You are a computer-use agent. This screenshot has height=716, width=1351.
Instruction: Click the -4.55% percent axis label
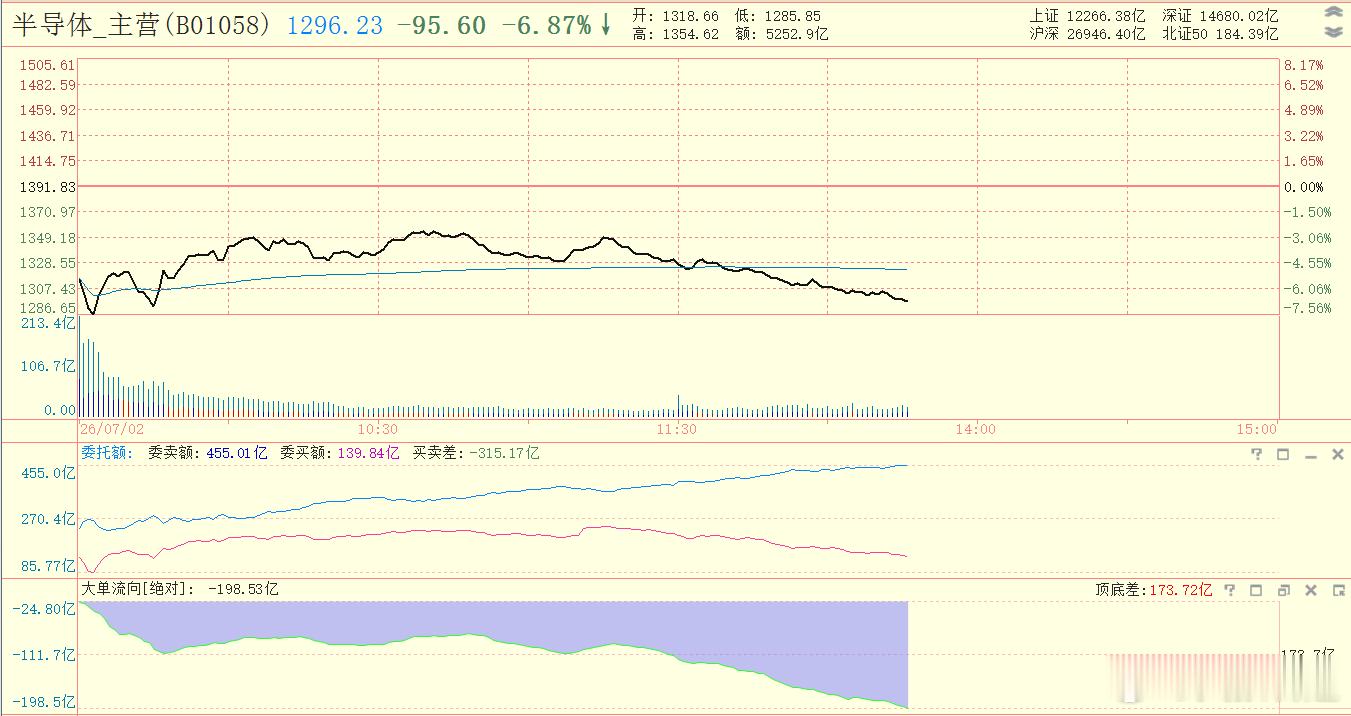1306,263
